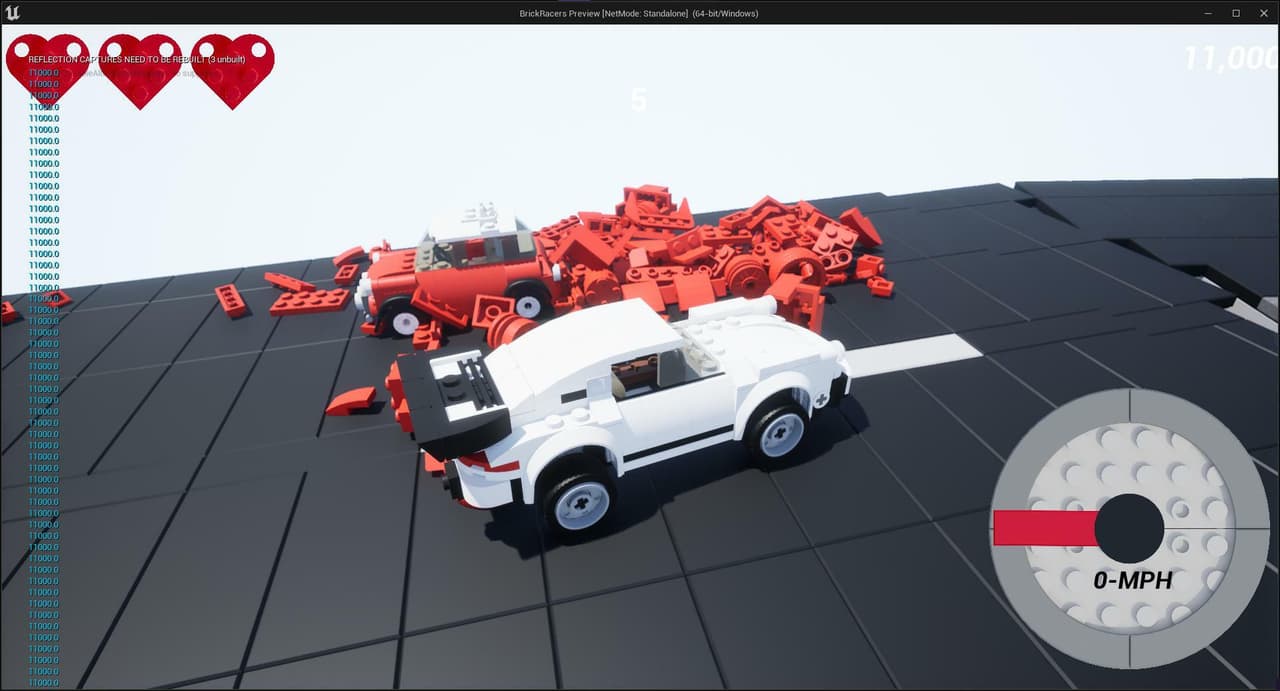Minimize the BrickRacers Preview window
The image size is (1280, 691).
[x=1208, y=12]
